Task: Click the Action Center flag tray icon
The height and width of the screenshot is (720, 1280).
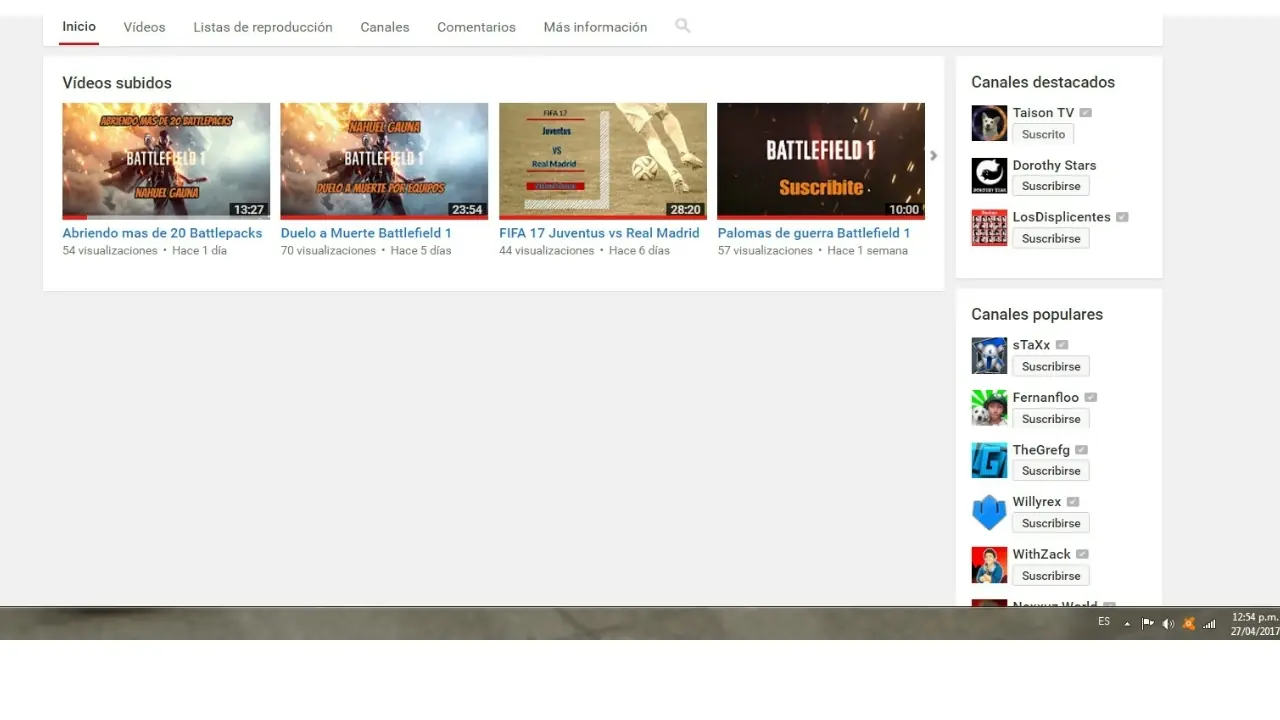Action: [x=1148, y=624]
